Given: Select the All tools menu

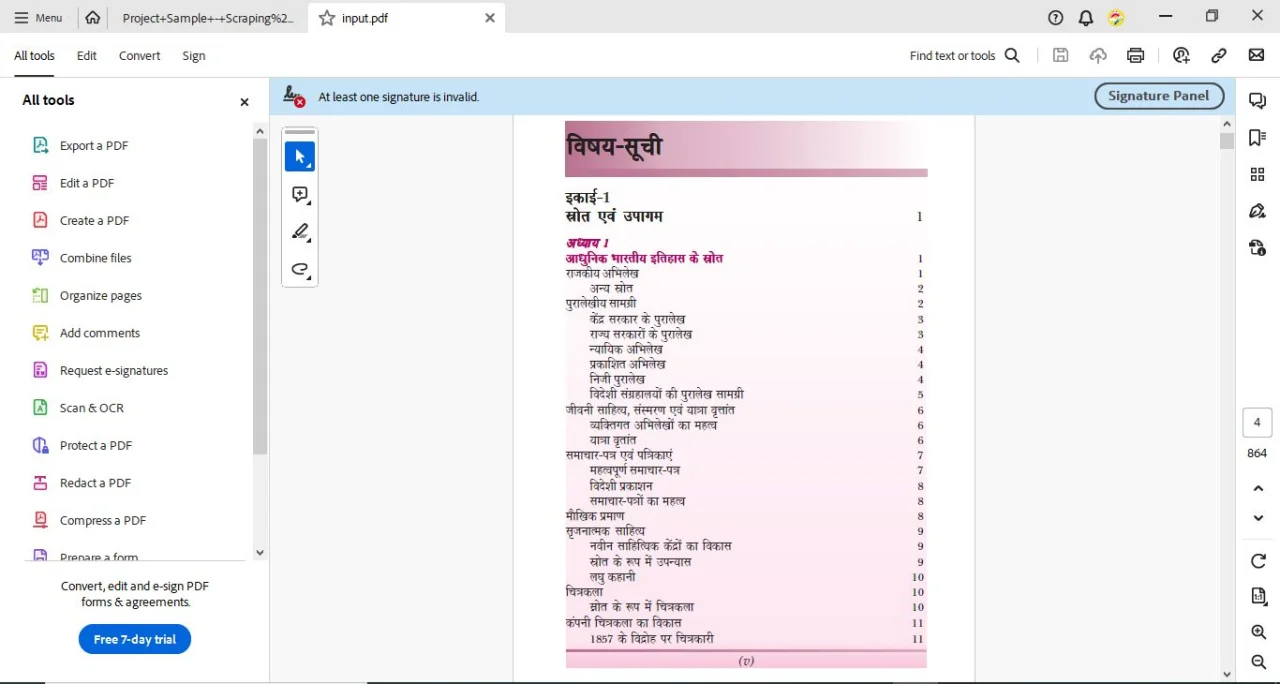Looking at the screenshot, I should click(x=34, y=56).
